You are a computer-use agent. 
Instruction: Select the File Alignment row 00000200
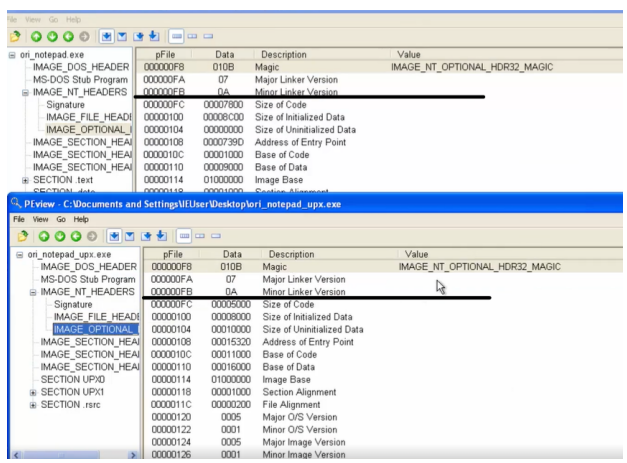pyautogui.click(x=383, y=405)
